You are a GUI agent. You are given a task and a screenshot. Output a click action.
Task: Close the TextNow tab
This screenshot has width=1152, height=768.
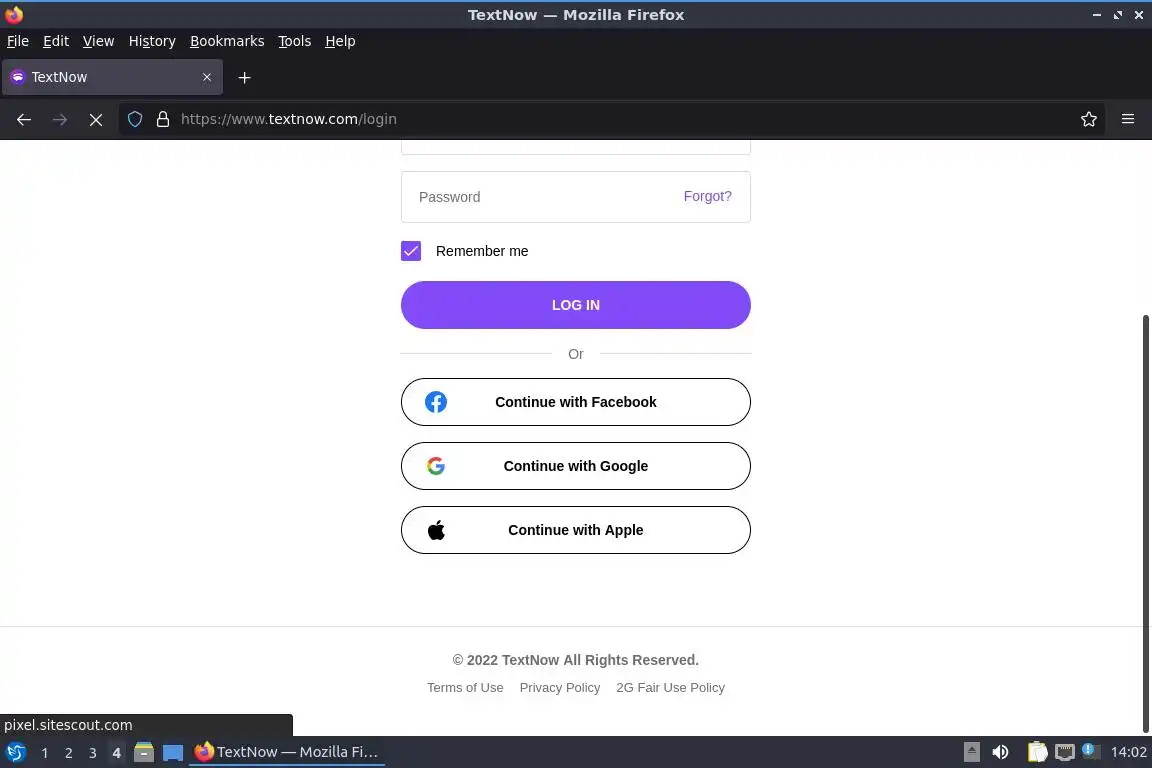coord(207,77)
